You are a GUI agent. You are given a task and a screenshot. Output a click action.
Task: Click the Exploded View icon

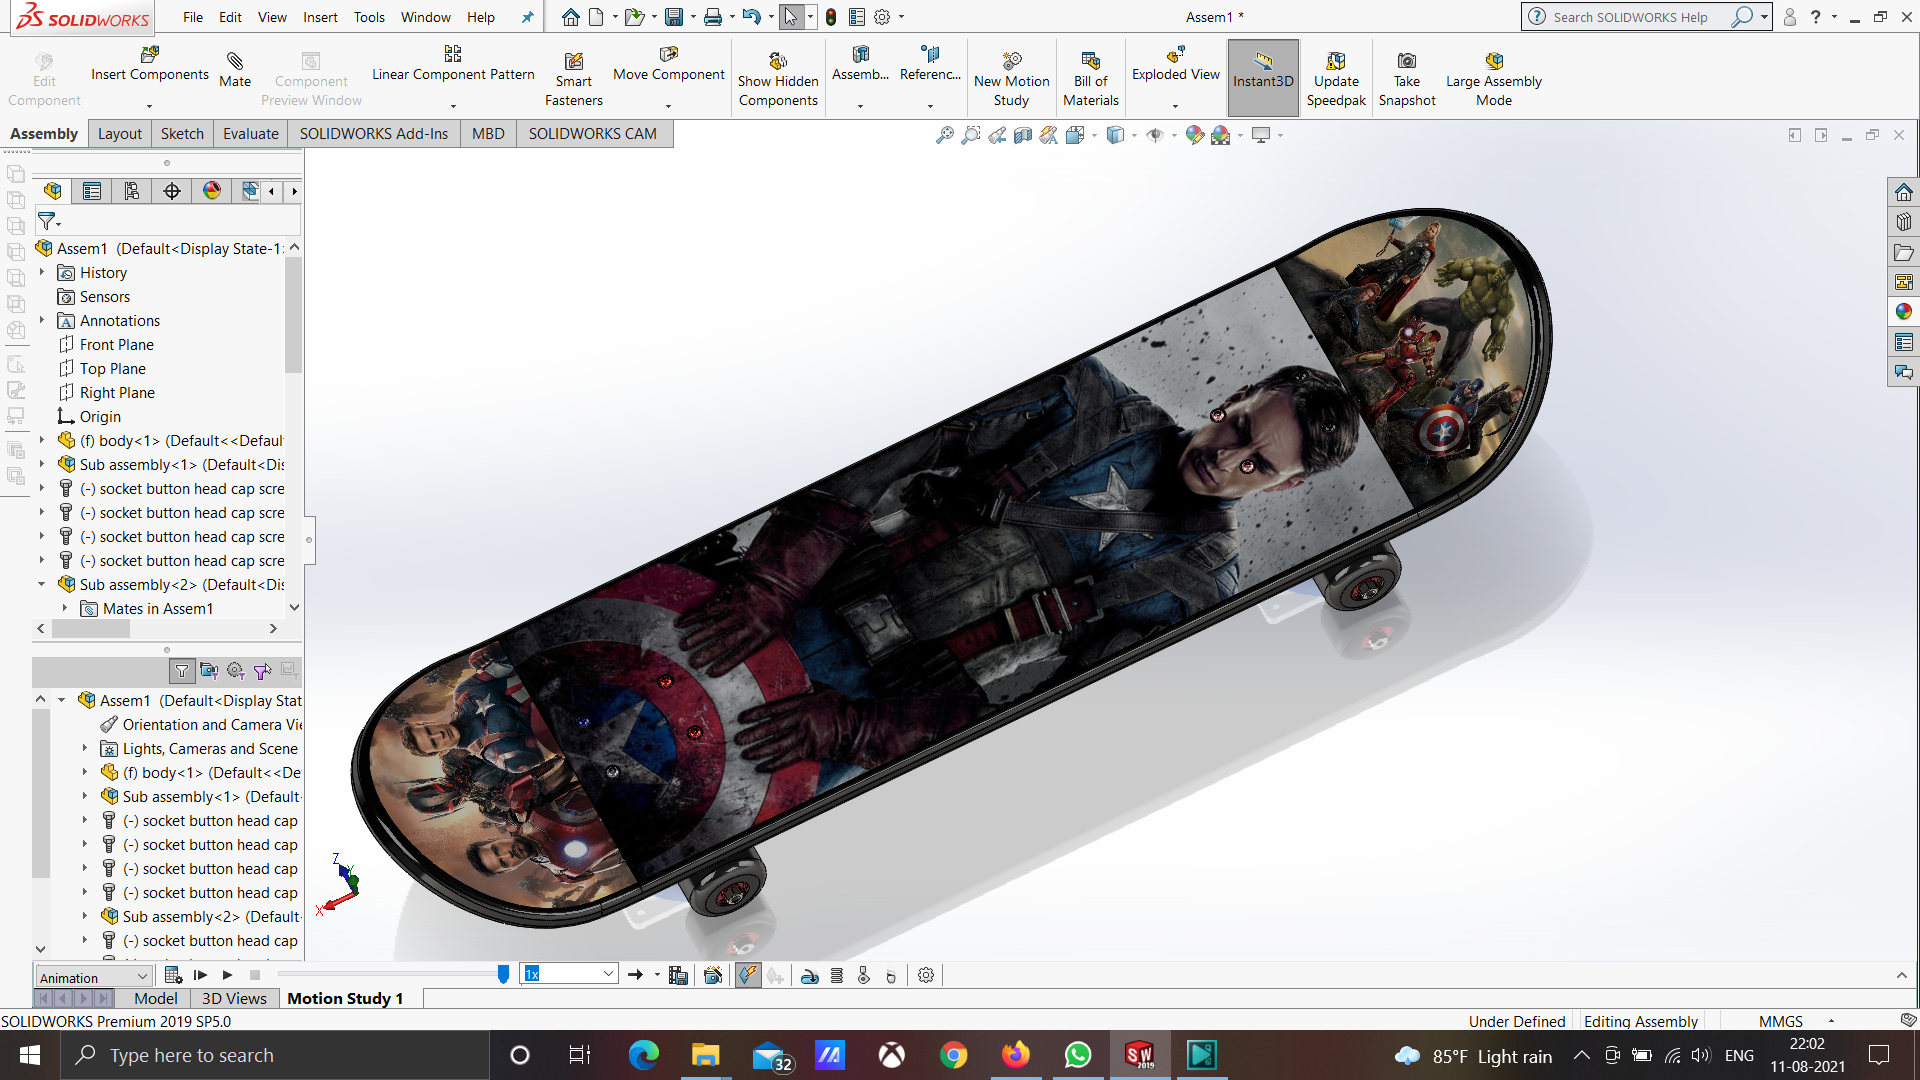pos(1176,55)
